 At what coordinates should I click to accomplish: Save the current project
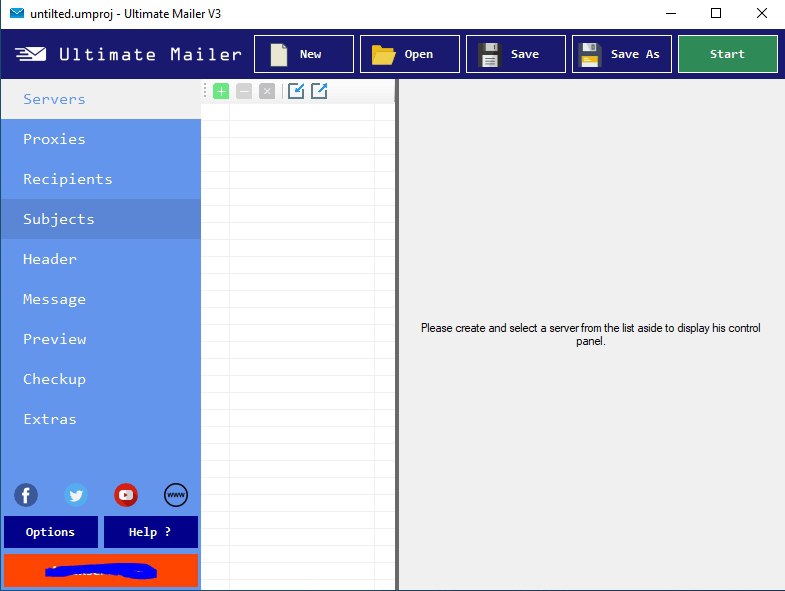pyautogui.click(x=516, y=54)
